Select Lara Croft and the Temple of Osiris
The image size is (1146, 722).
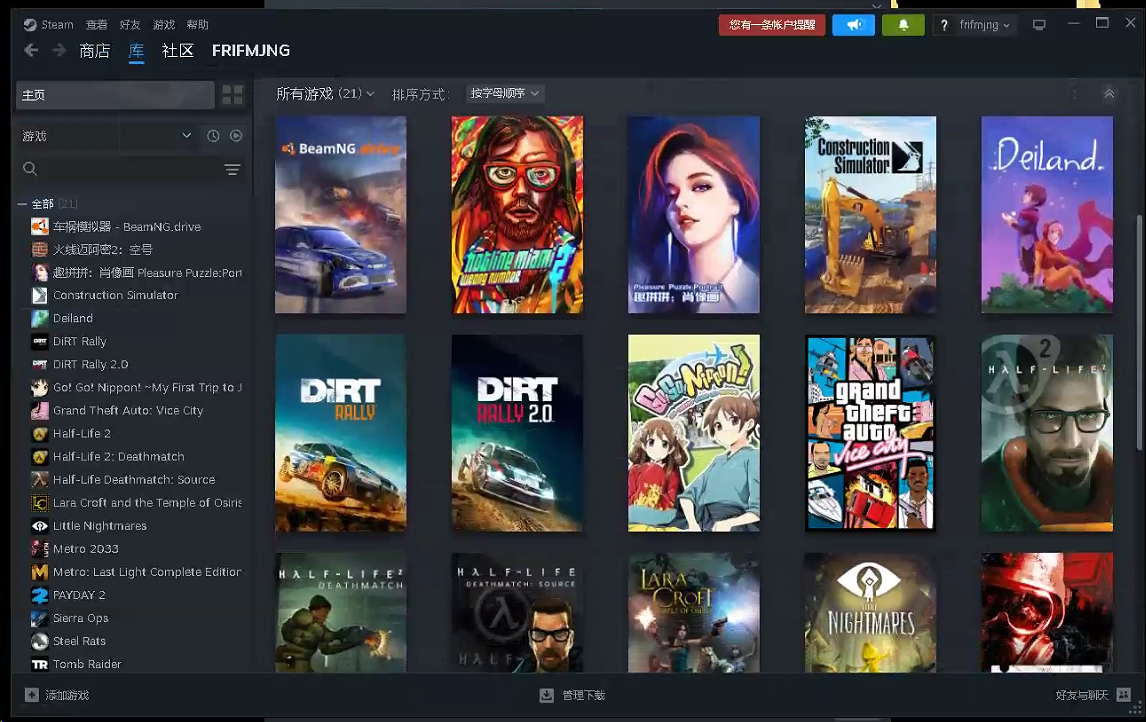pyautogui.click(x=147, y=503)
